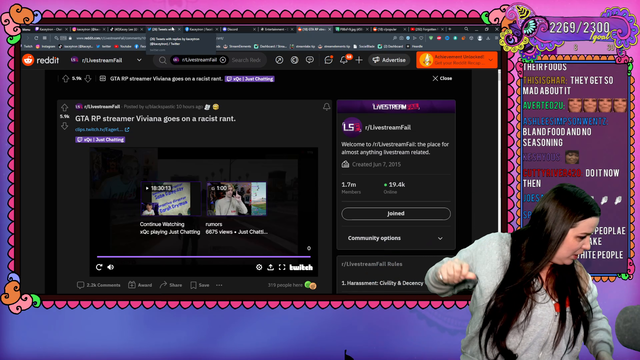Click the xQc Just Chatting post flair

100,140
